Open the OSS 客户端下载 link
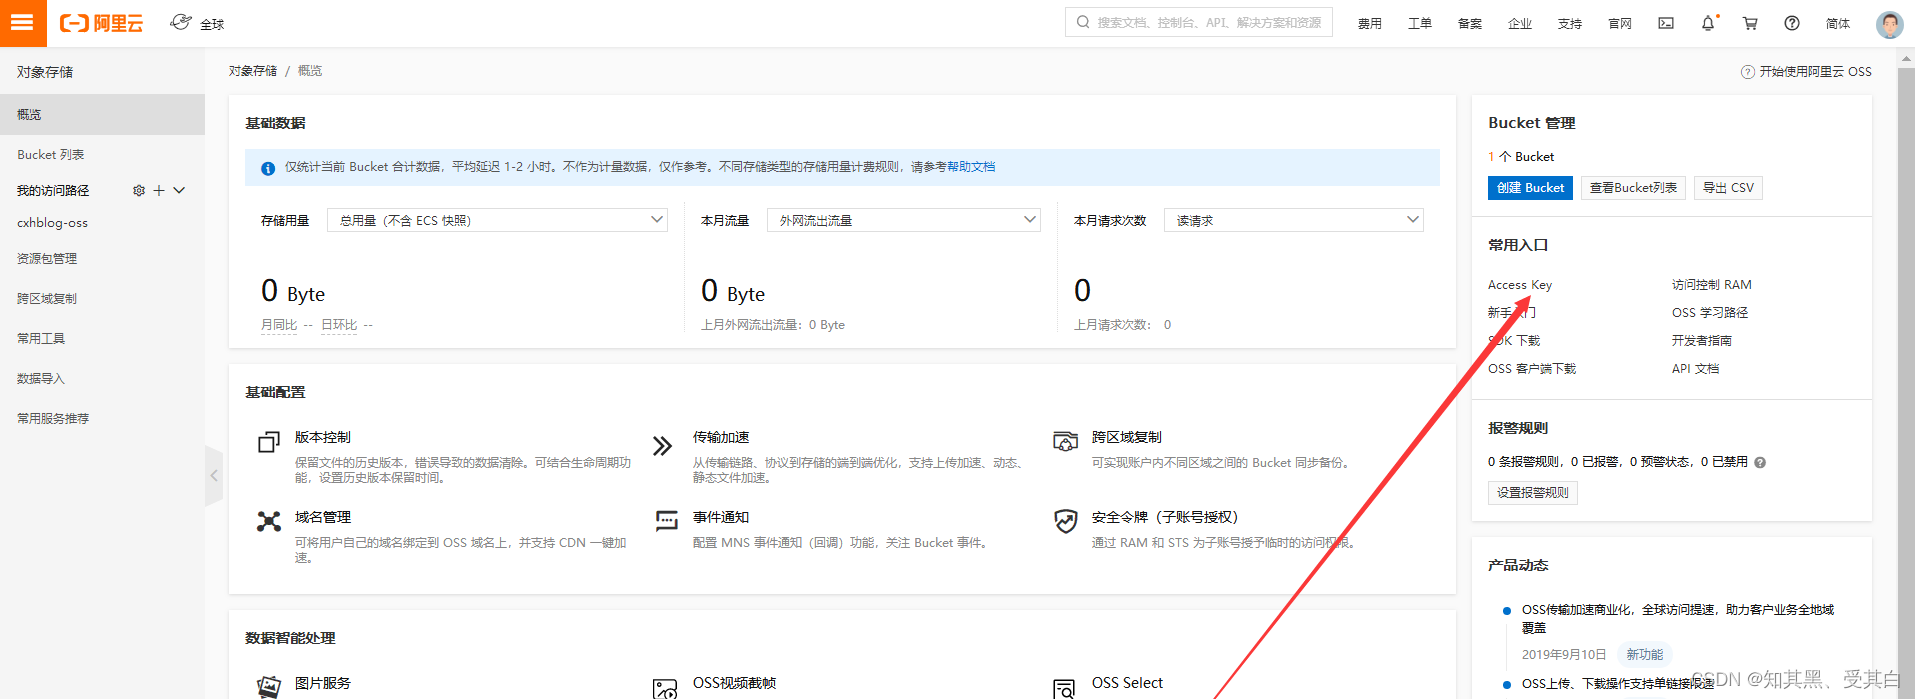The height and width of the screenshot is (699, 1915). tap(1532, 369)
